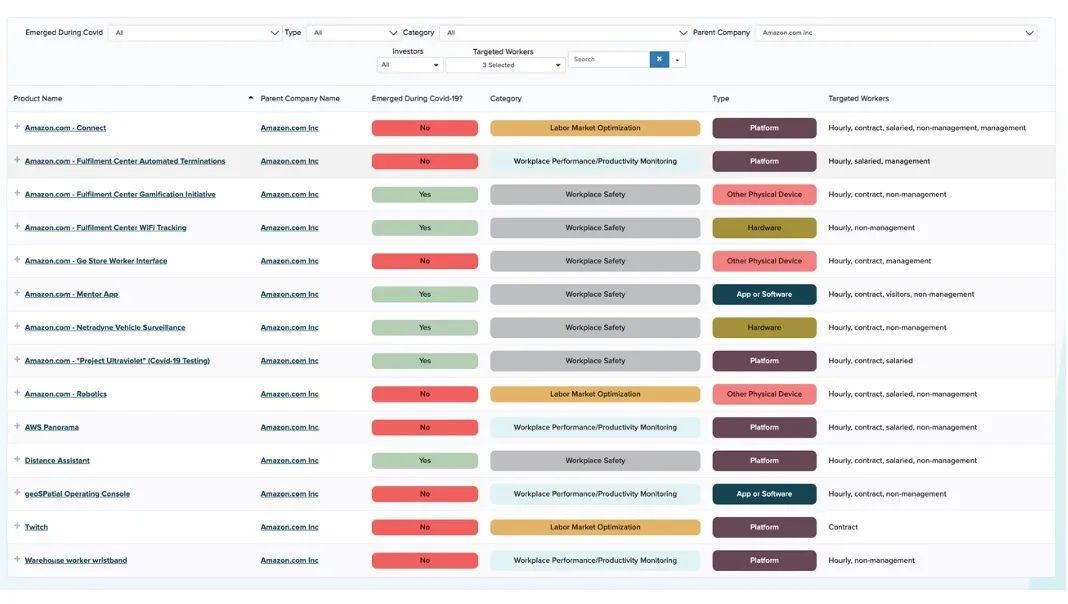Expand the Amazon.com - Connect row
The height and width of the screenshot is (604, 1068).
17,127
